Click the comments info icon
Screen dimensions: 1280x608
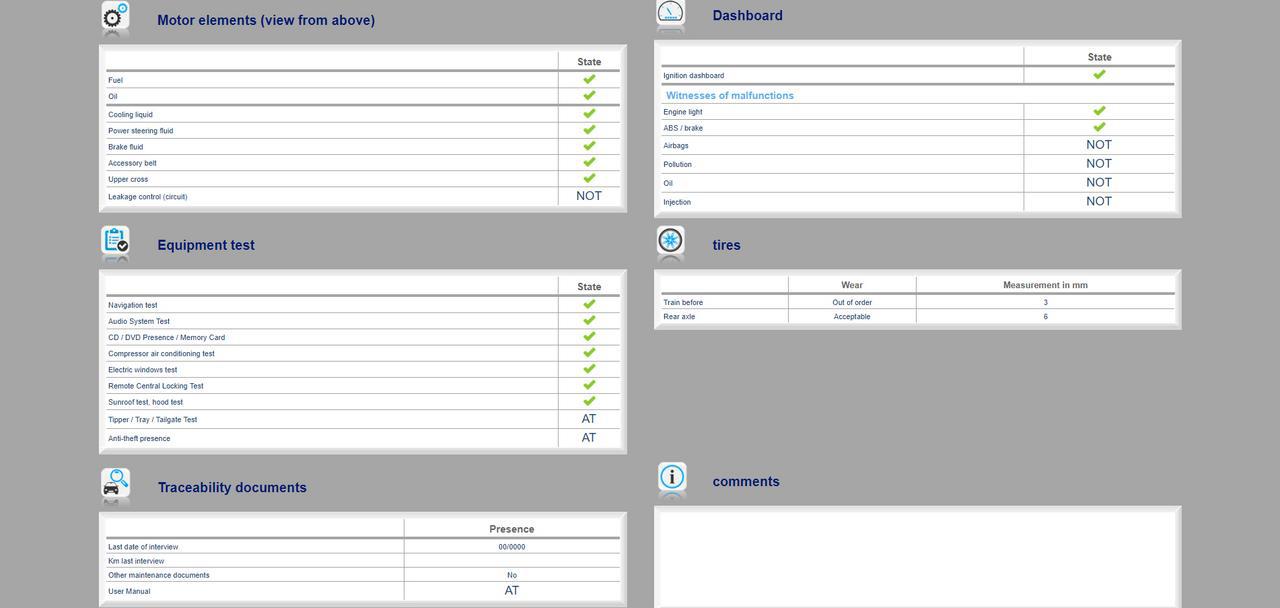click(671, 477)
